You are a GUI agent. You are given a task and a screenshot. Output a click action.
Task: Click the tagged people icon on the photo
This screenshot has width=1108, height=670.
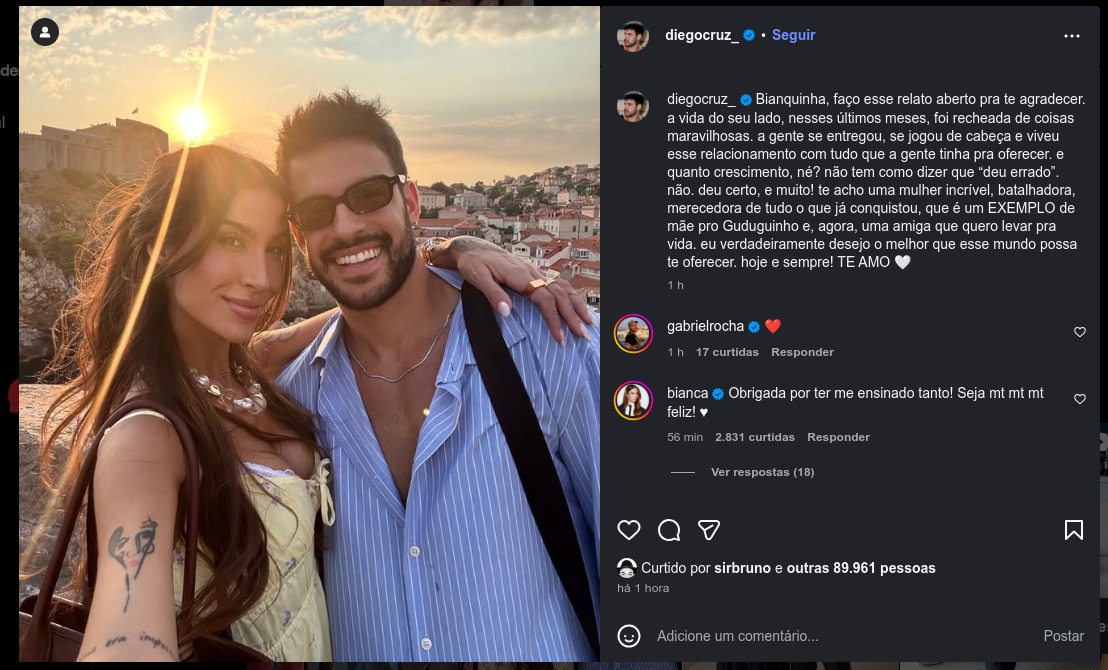point(45,32)
